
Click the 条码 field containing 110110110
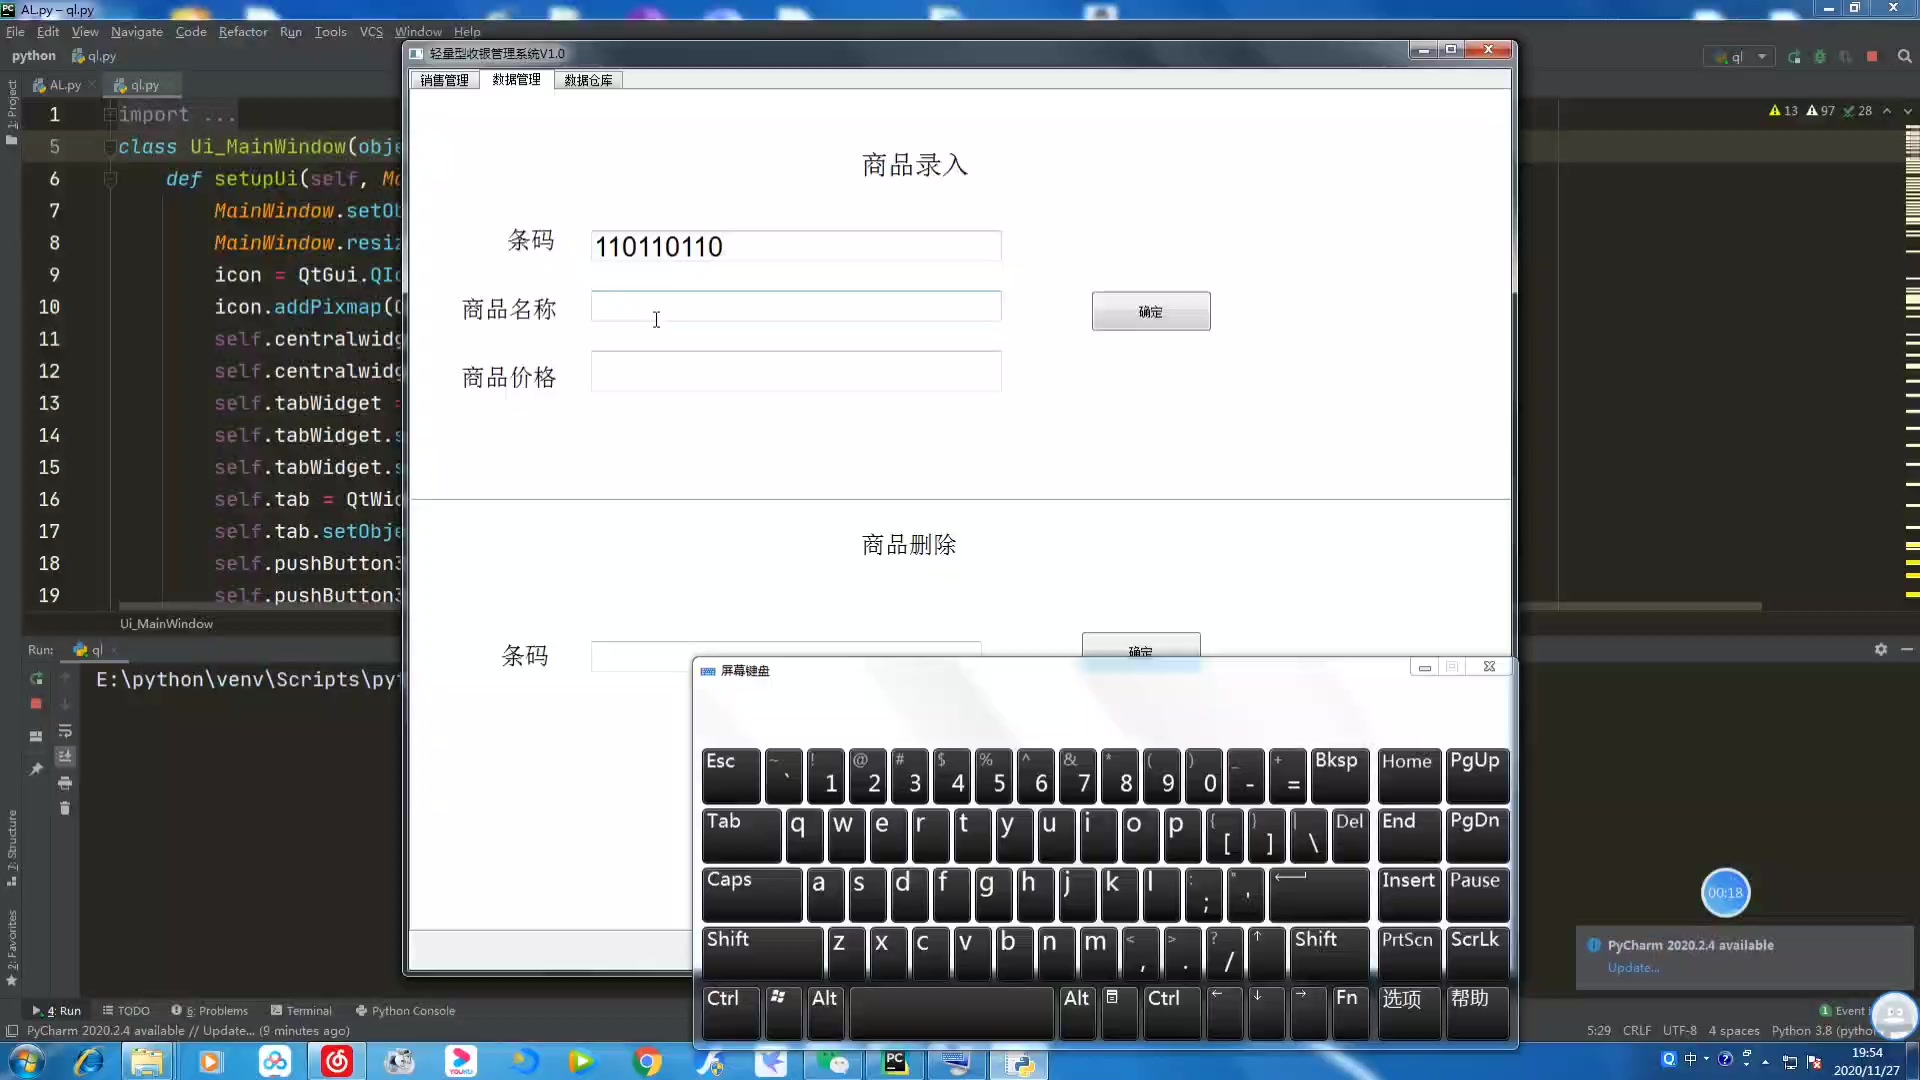(795, 246)
